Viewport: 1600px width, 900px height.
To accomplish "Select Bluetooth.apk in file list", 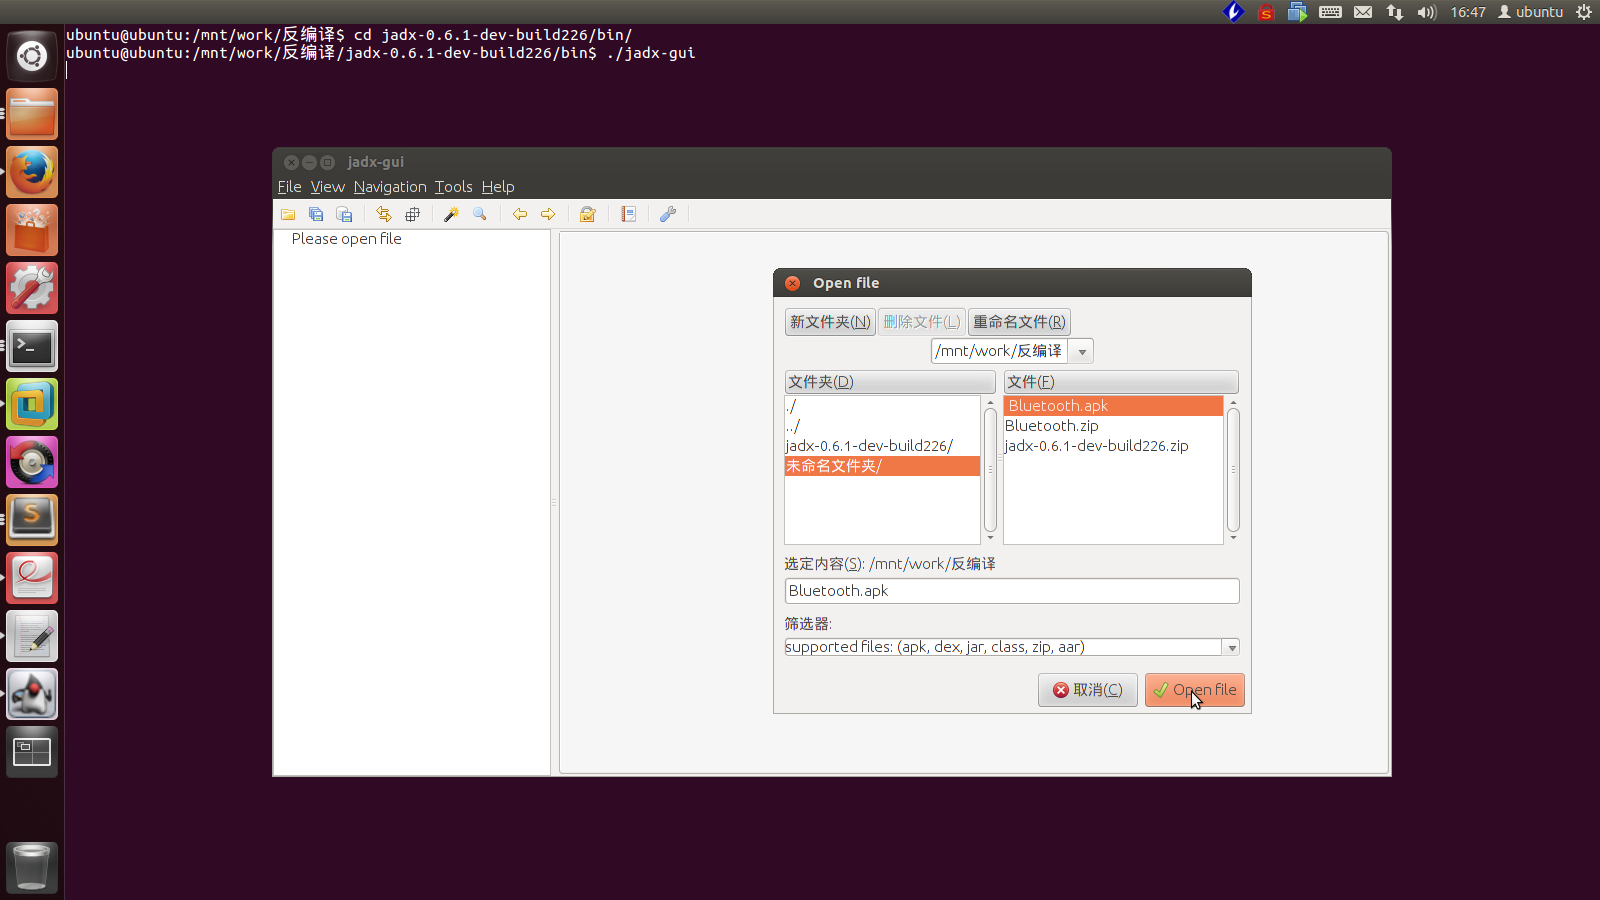I will tap(1113, 406).
